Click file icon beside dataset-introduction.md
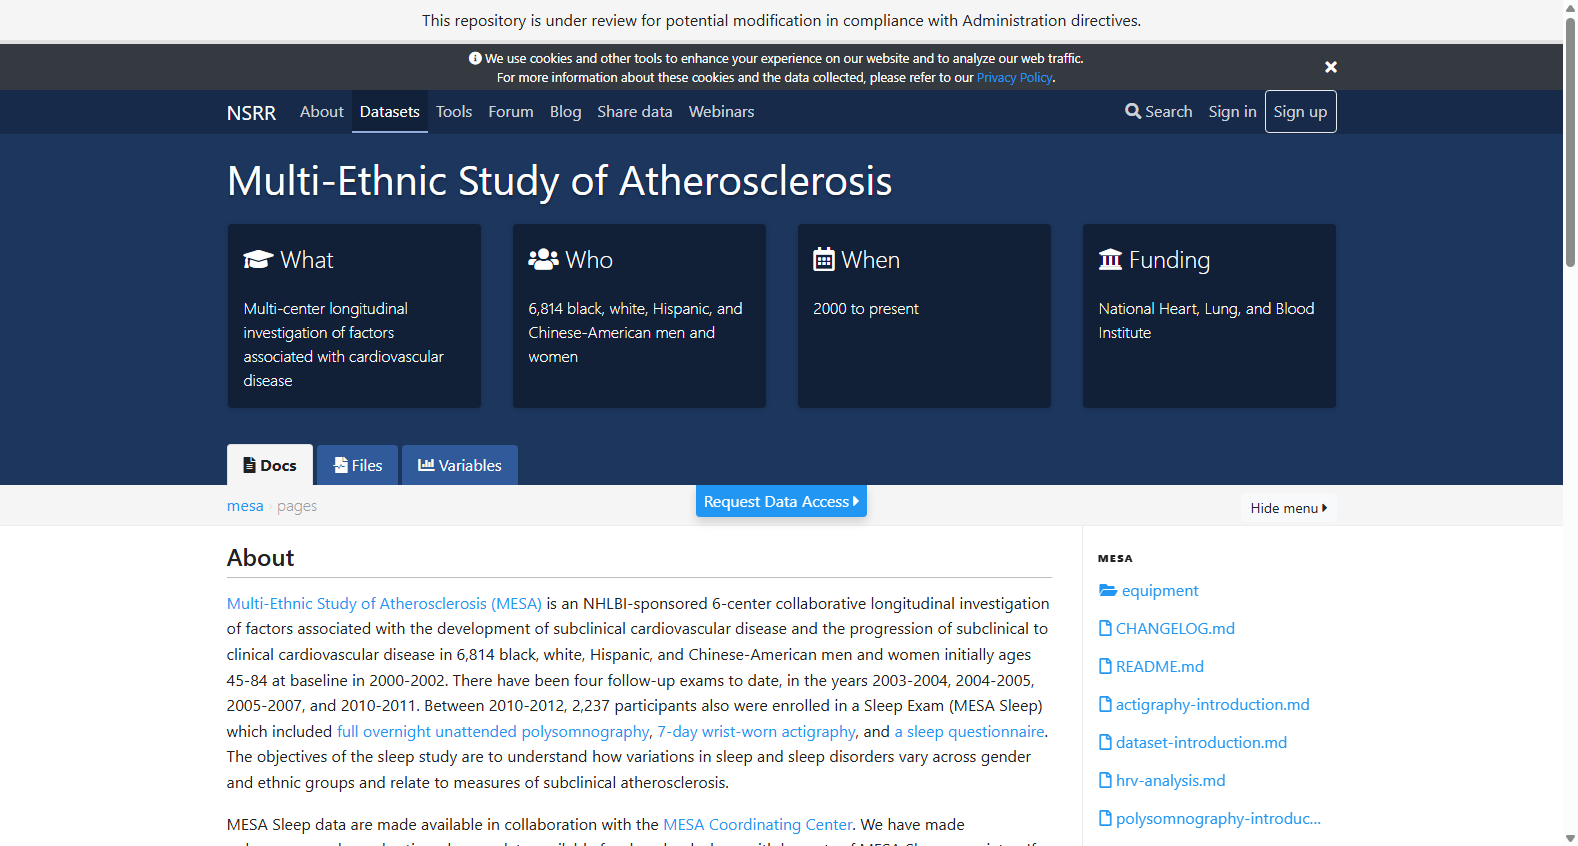The height and width of the screenshot is (846, 1578). (1105, 742)
